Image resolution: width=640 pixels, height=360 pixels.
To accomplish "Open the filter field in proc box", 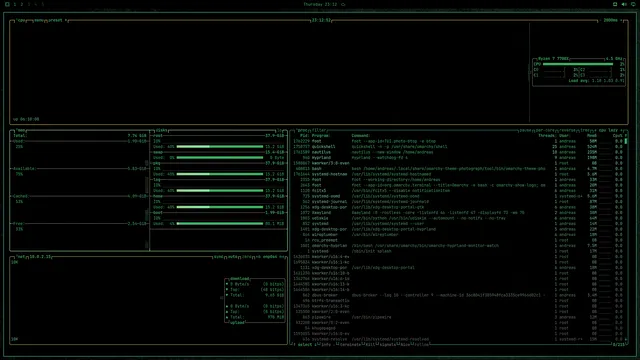I will point(319,130).
